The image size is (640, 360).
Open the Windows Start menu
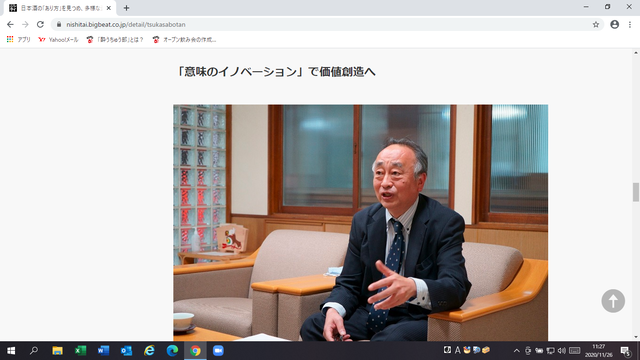pyautogui.click(x=11, y=351)
